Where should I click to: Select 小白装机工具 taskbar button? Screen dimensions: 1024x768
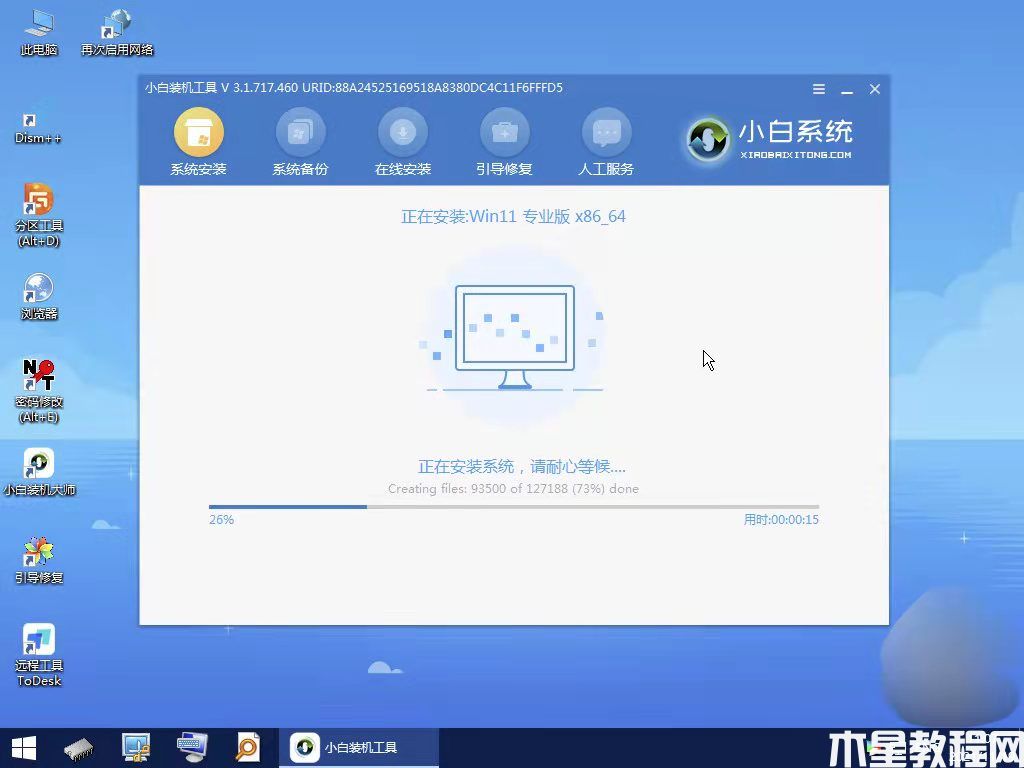click(x=359, y=748)
